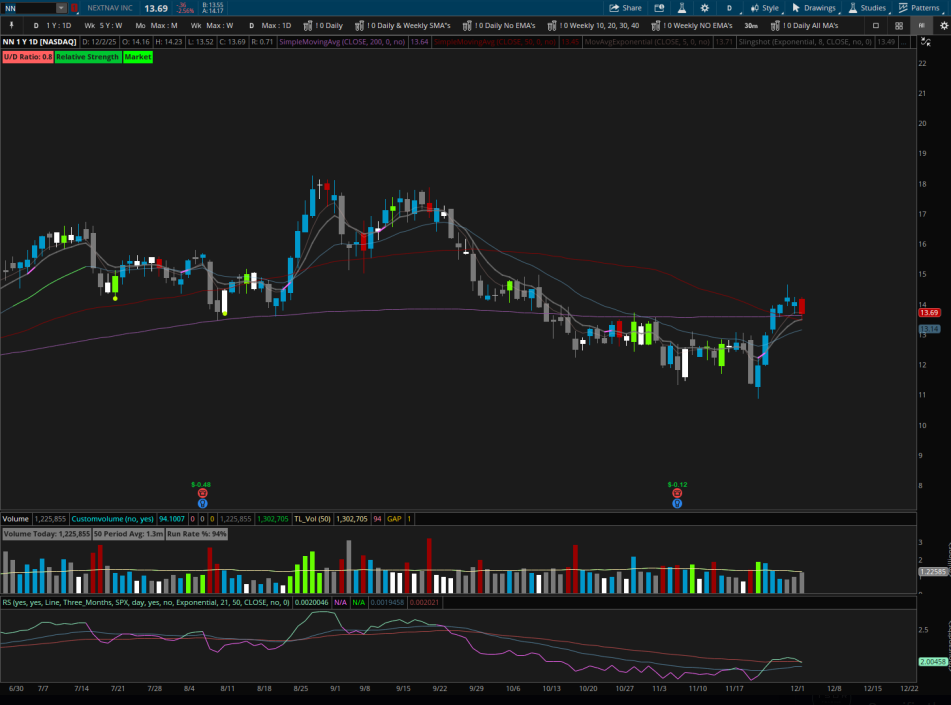951x705 pixels.
Task: Click the Volume Today: 1,225,855 label
Action: pyautogui.click(x=47, y=534)
